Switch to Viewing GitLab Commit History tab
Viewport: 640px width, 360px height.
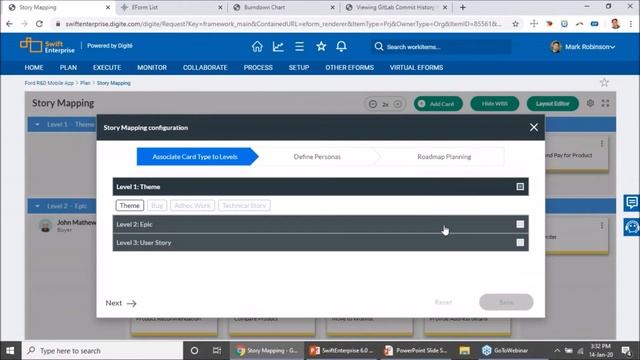[396, 7]
